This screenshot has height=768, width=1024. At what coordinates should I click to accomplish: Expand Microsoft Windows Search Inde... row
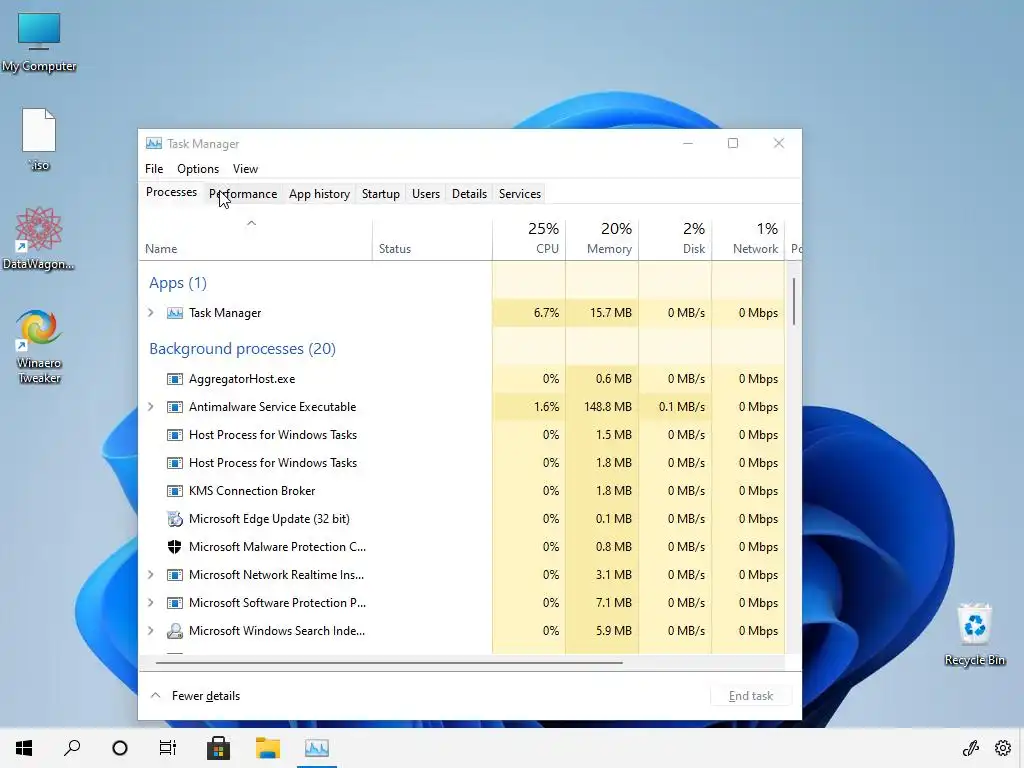click(151, 631)
